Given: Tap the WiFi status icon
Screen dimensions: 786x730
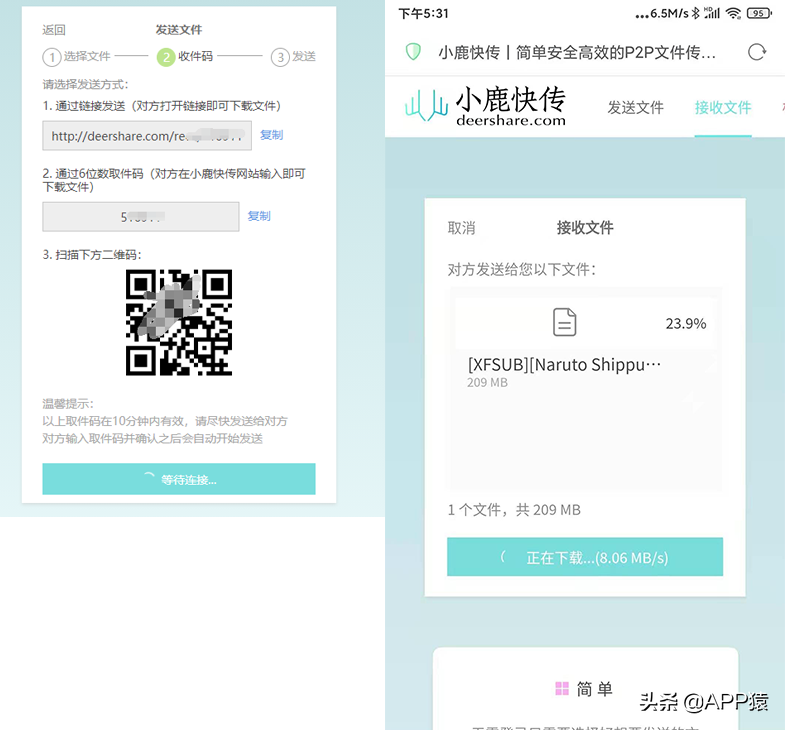Looking at the screenshot, I should 733,14.
